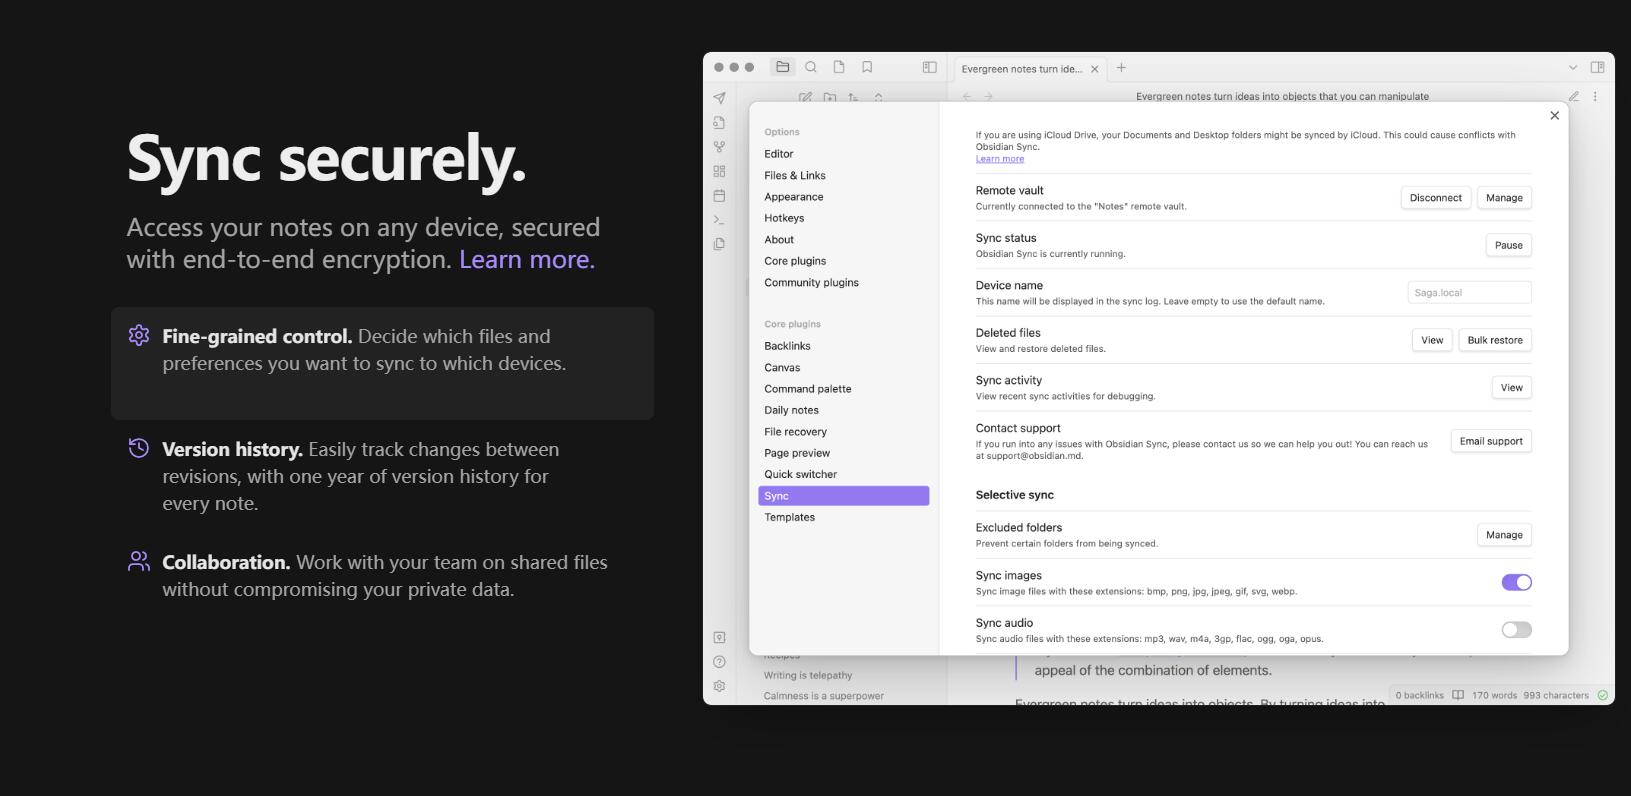Close the settings dialog
Screen dimensions: 1631x796
1554,116
